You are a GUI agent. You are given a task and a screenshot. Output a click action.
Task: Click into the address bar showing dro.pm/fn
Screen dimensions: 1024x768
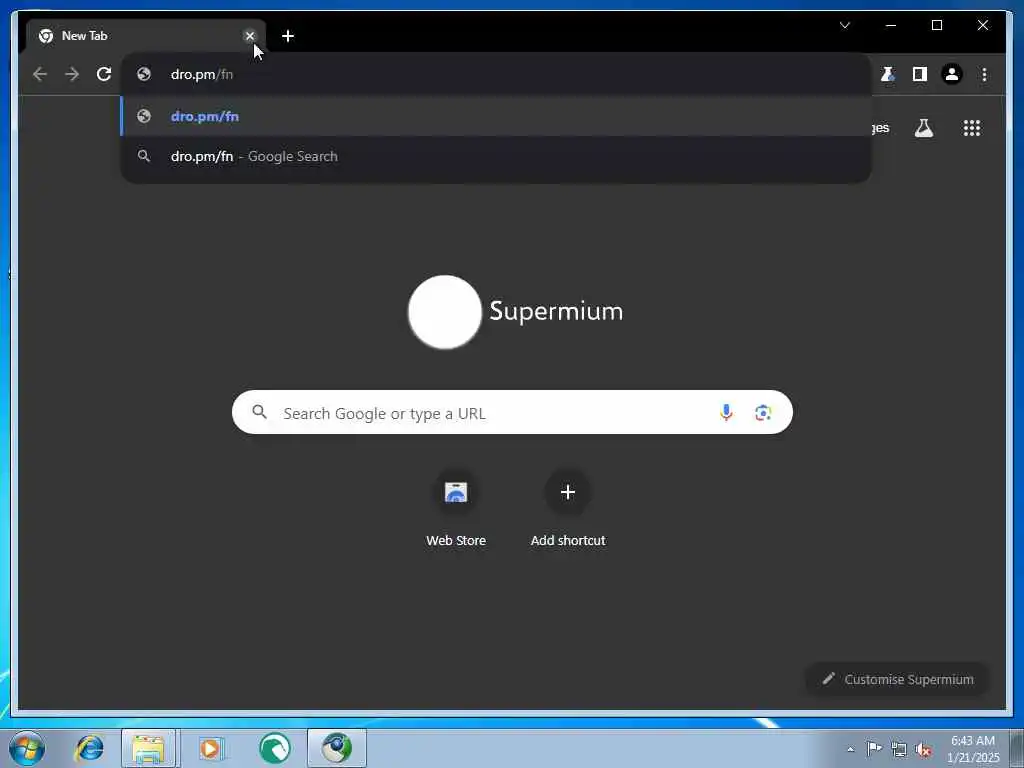pos(496,74)
